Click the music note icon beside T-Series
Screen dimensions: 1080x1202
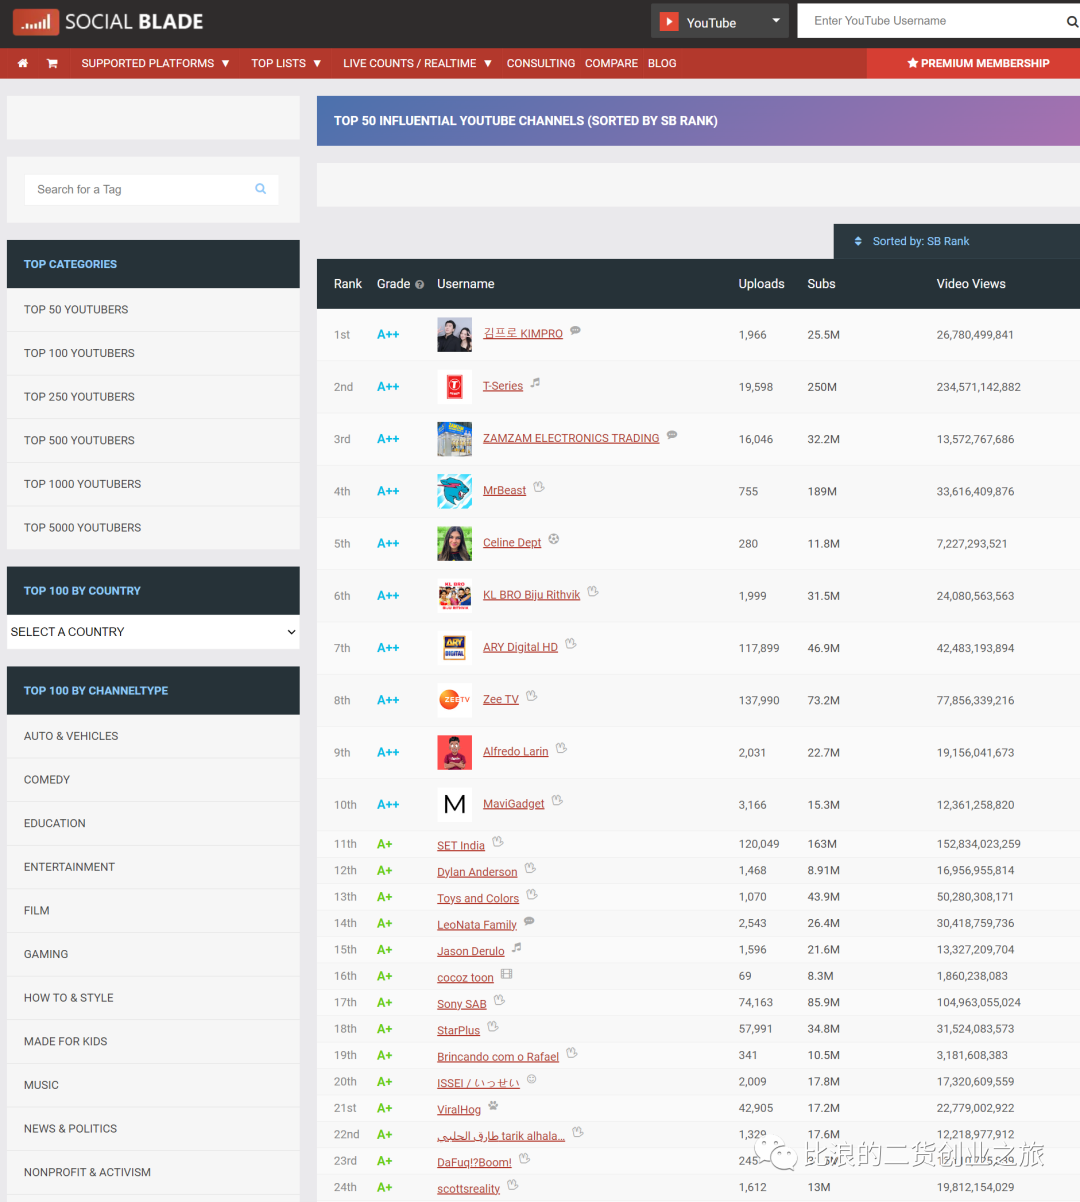(535, 383)
